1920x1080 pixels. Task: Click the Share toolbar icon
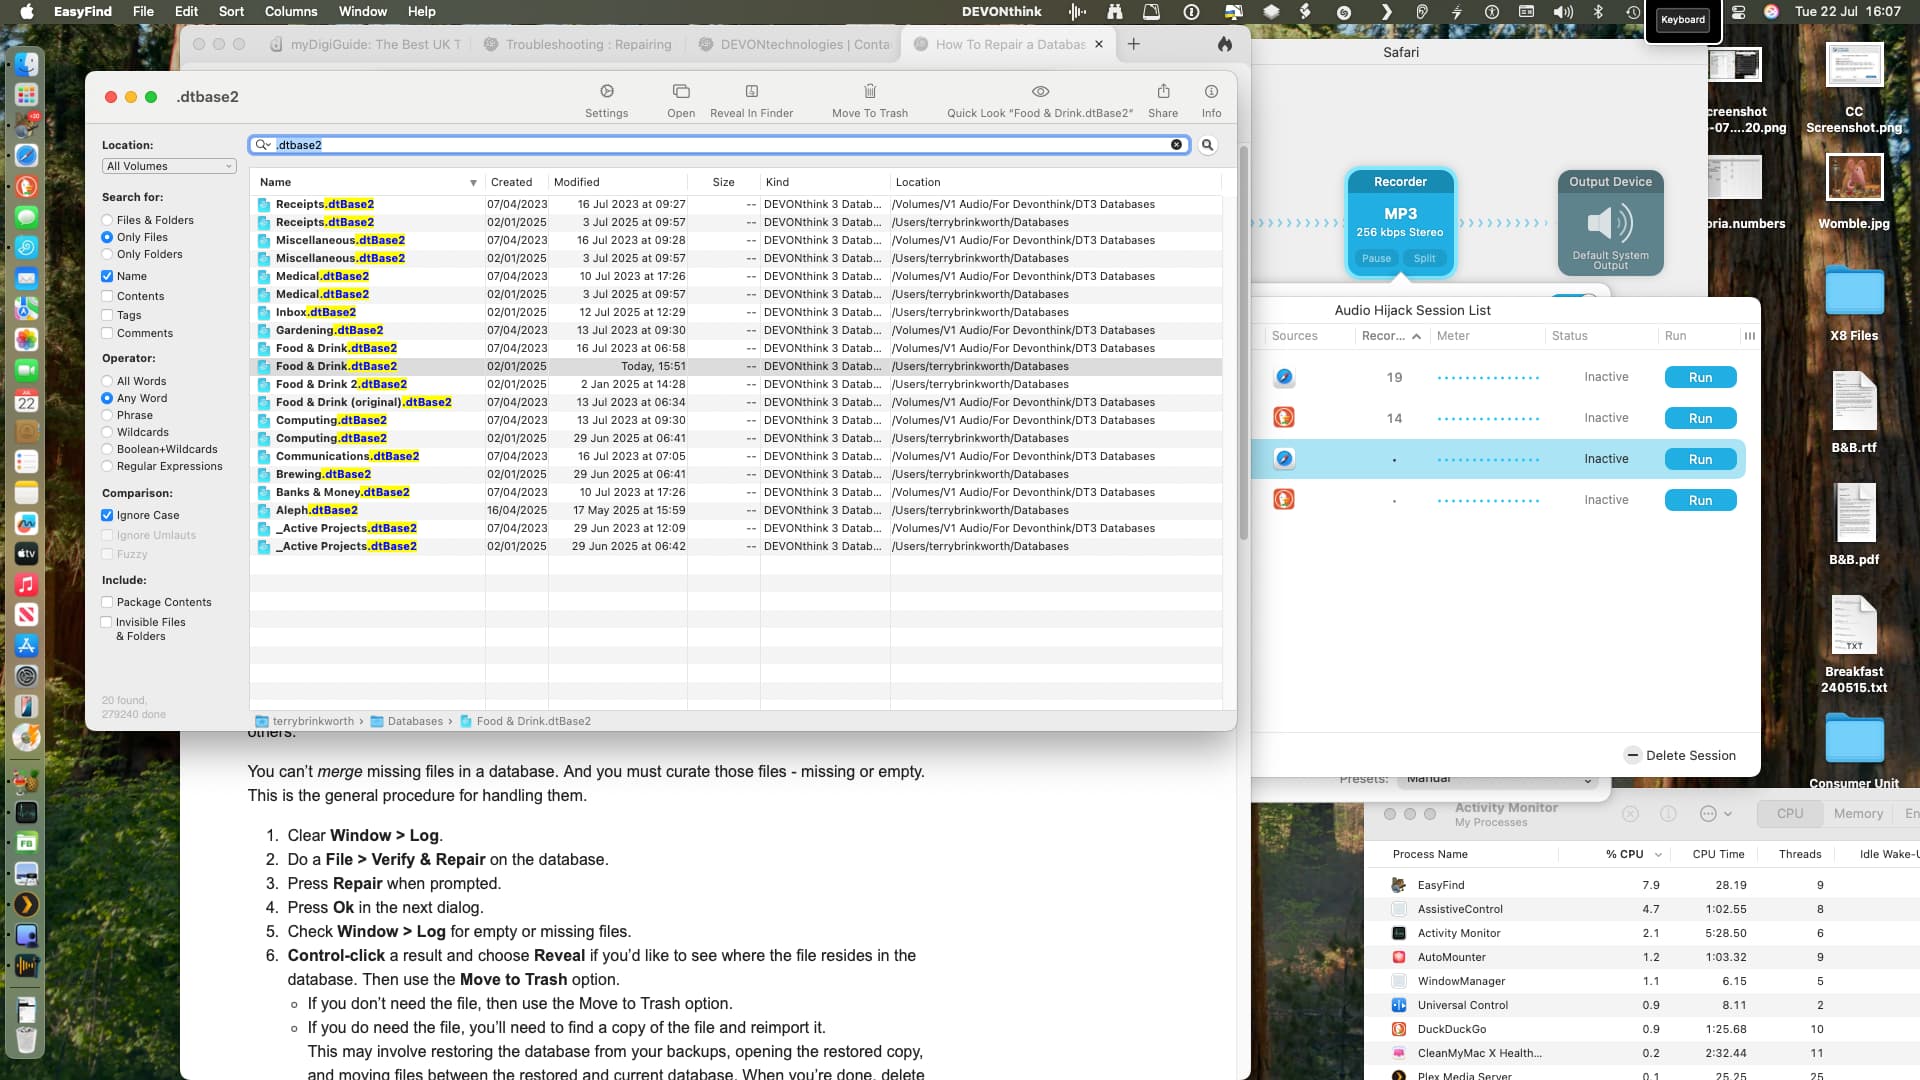click(1162, 92)
